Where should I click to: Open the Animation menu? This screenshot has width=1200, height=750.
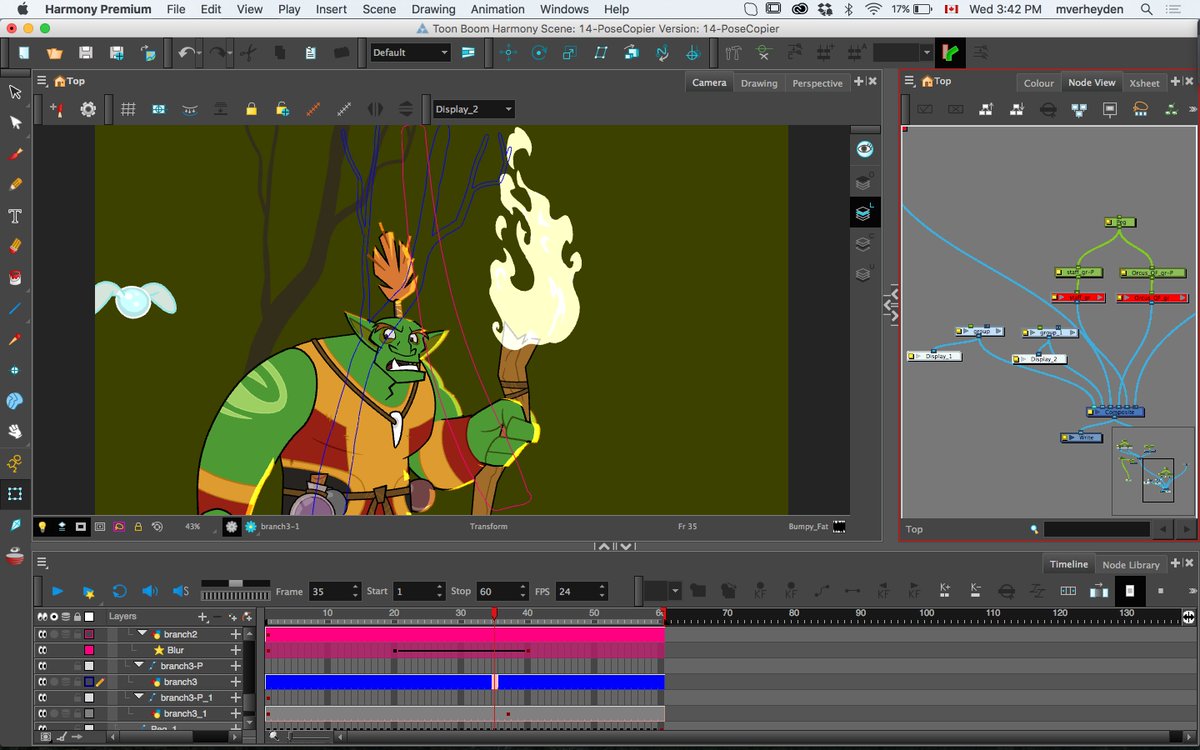[x=497, y=9]
